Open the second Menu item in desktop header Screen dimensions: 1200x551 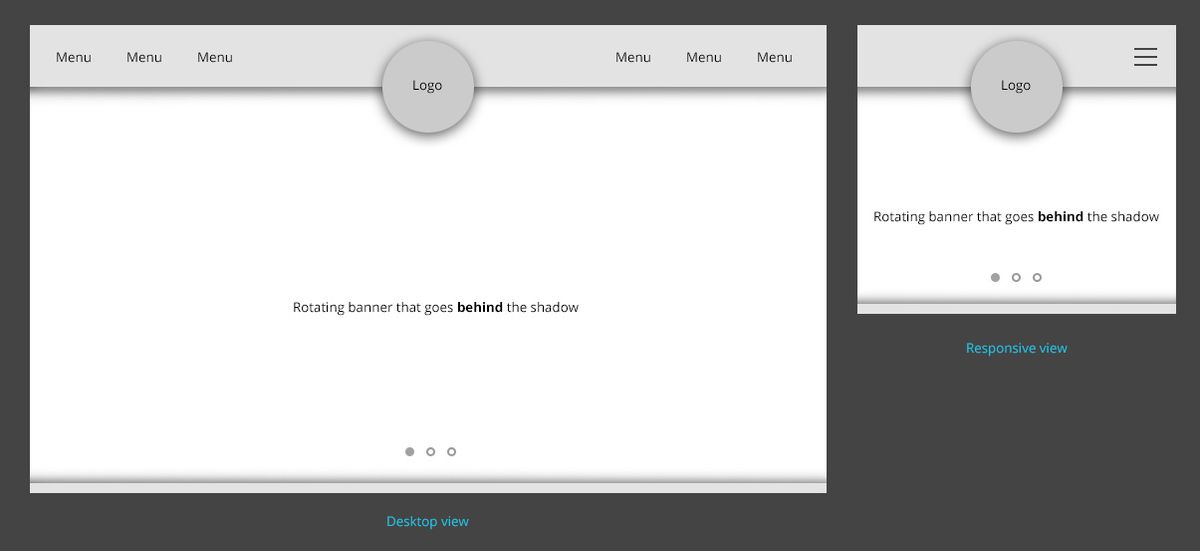[144, 58]
